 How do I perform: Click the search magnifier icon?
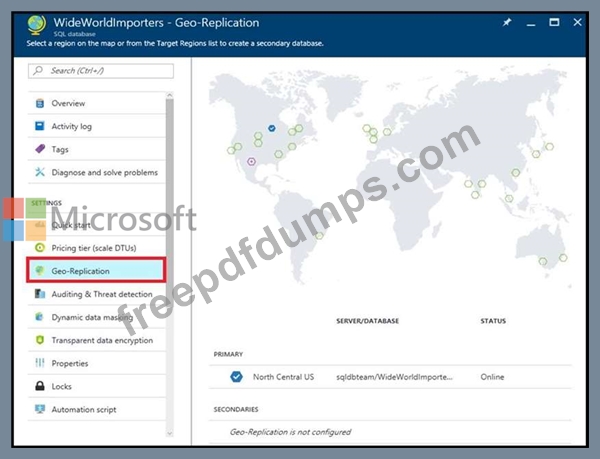click(38, 70)
